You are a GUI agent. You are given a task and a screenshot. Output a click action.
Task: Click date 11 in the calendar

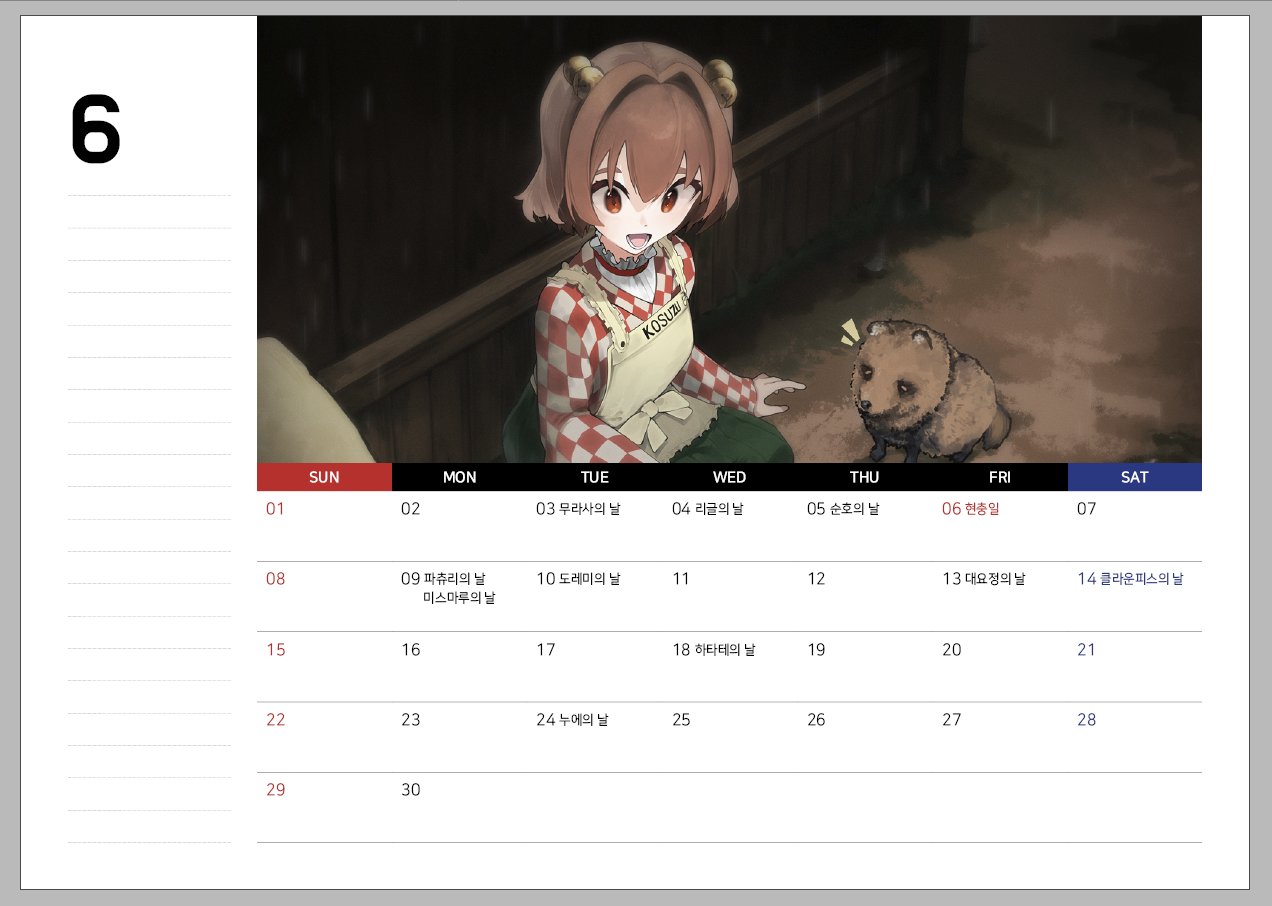tap(680, 579)
